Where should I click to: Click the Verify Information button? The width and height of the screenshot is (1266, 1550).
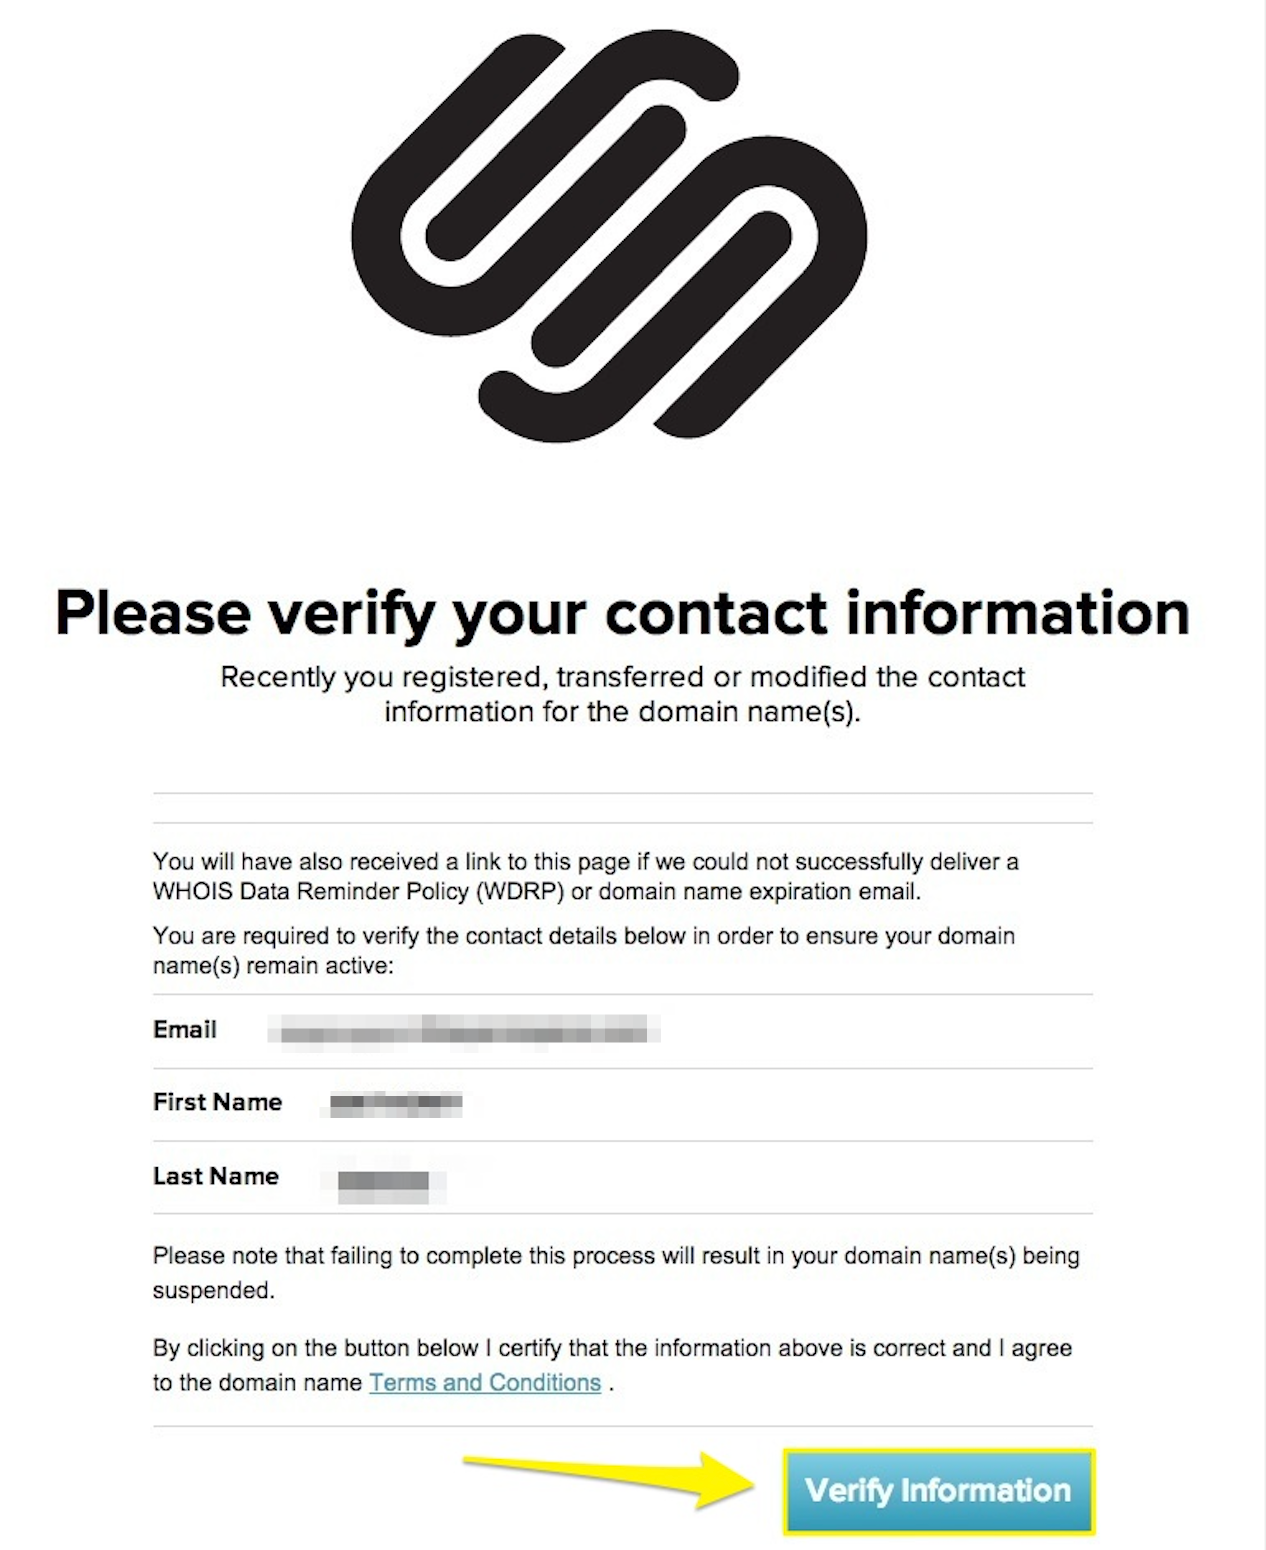(x=938, y=1491)
